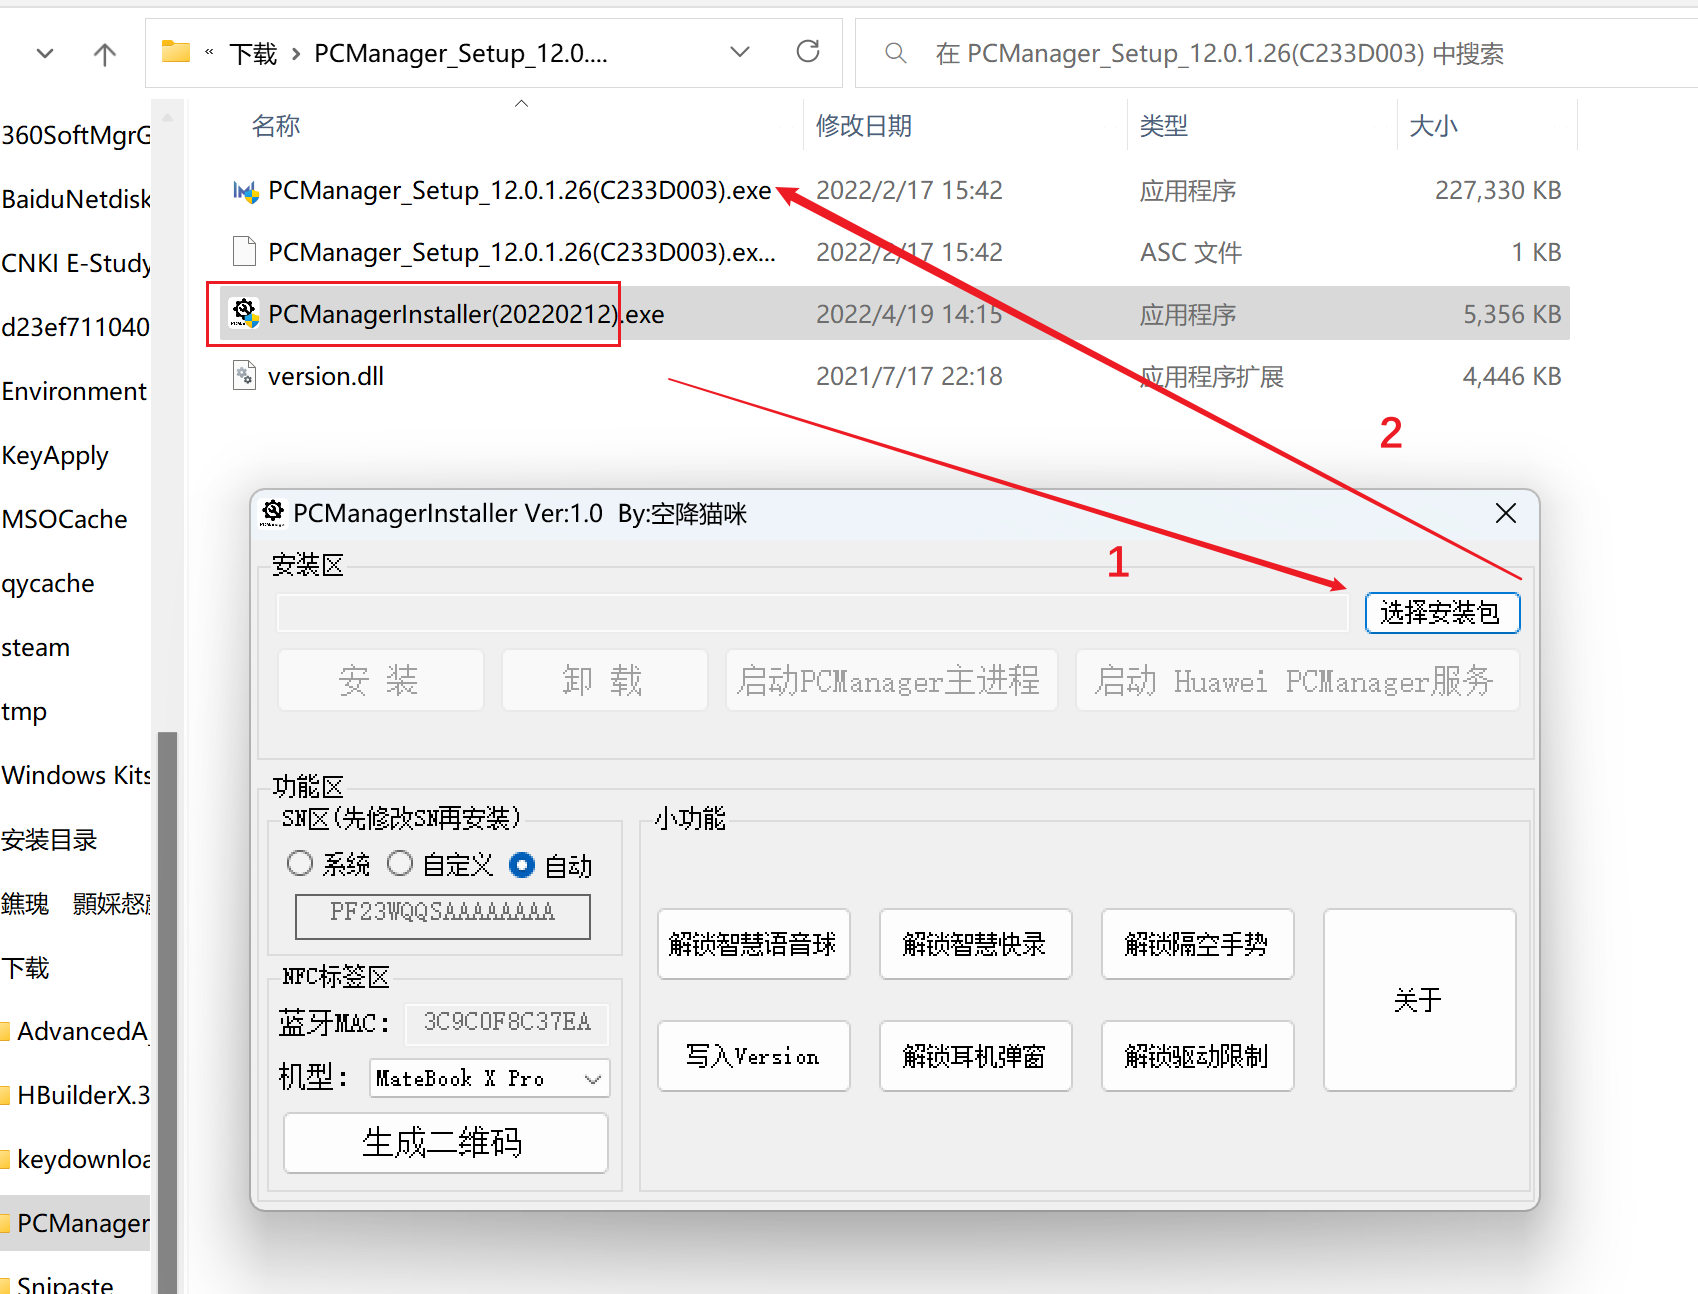Image resolution: width=1698 pixels, height=1294 pixels.
Task: Select file name version.dll
Action: (326, 377)
